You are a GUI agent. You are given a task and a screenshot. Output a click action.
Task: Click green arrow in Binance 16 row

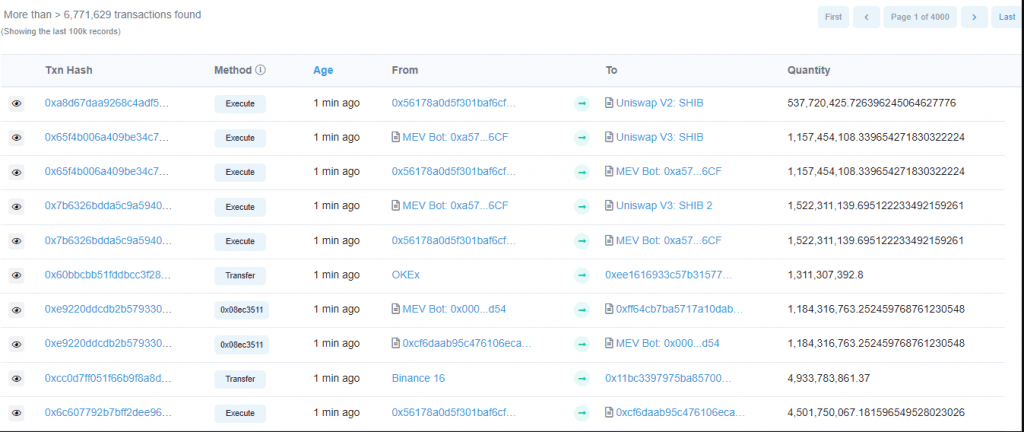tap(582, 379)
